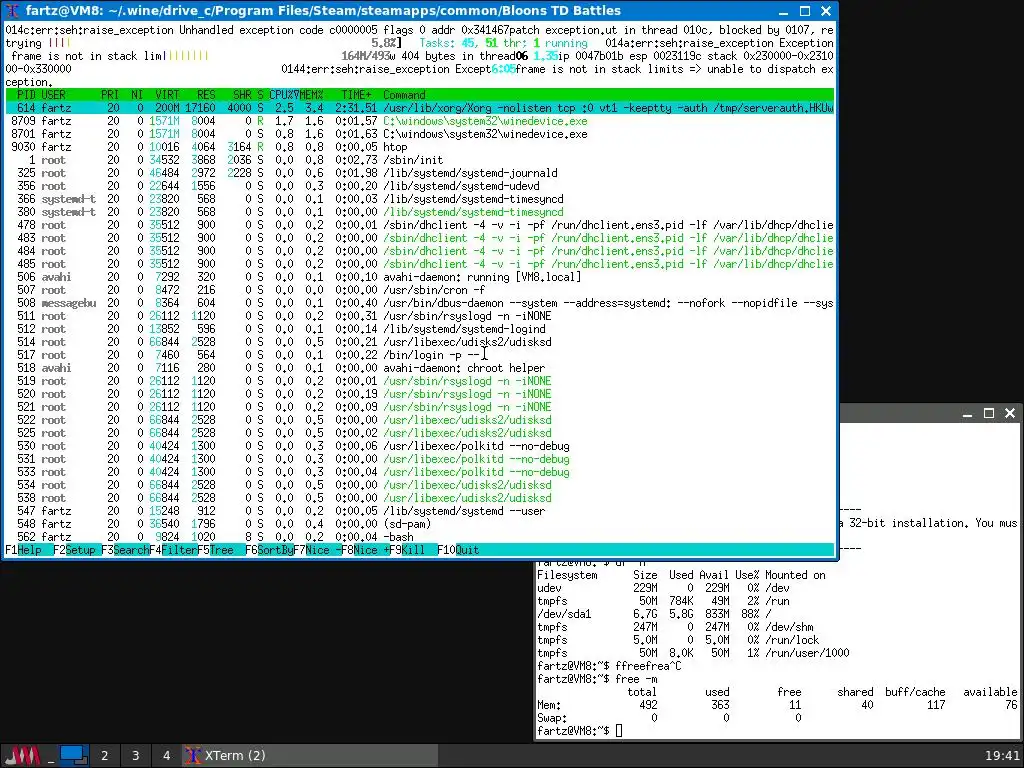Select the systemd-journald process row
The image size is (1024, 768).
coord(419,173)
